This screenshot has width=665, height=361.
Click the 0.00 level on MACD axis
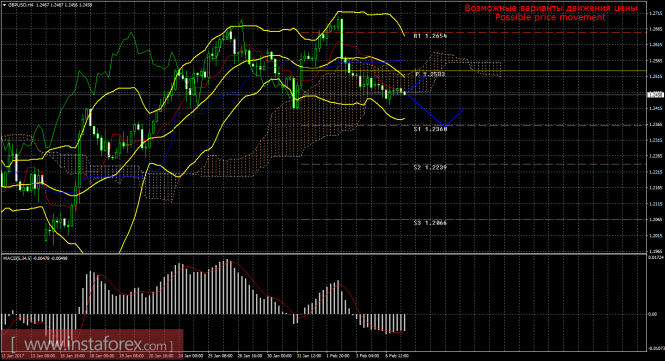click(653, 314)
